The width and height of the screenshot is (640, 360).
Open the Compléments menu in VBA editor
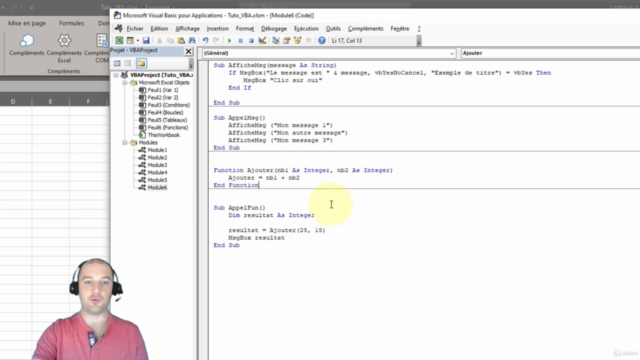[x=365, y=29]
